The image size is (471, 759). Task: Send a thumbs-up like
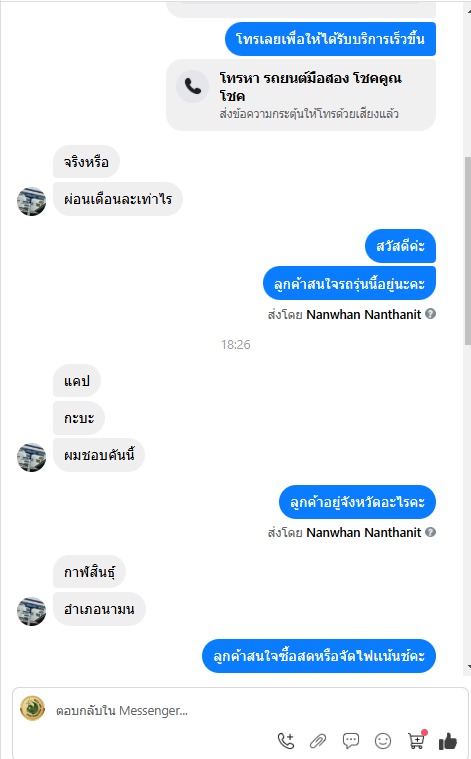click(448, 741)
